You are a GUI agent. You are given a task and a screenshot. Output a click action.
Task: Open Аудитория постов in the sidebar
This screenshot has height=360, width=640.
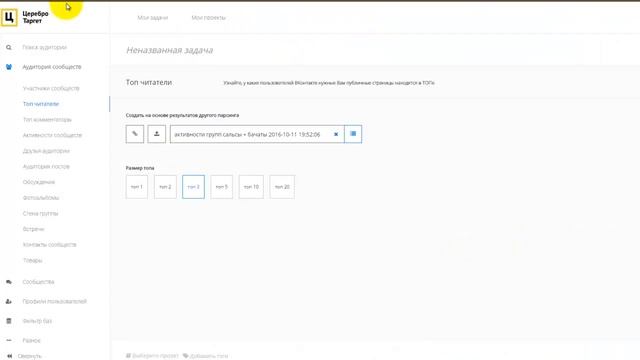pyautogui.click(x=46, y=167)
